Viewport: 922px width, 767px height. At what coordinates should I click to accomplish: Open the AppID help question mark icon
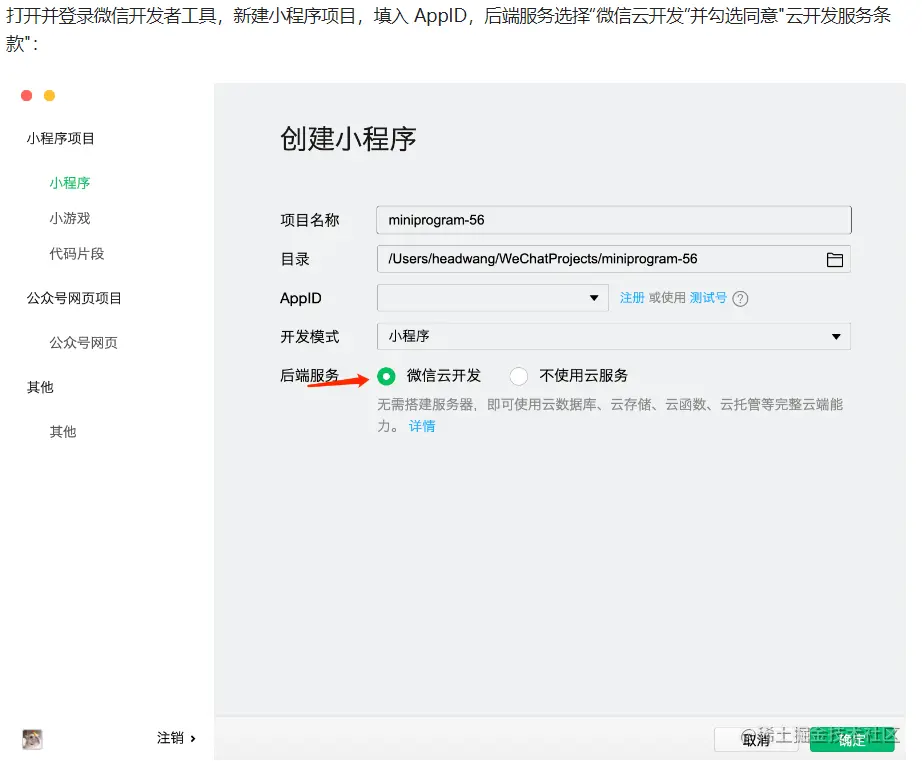click(x=740, y=299)
